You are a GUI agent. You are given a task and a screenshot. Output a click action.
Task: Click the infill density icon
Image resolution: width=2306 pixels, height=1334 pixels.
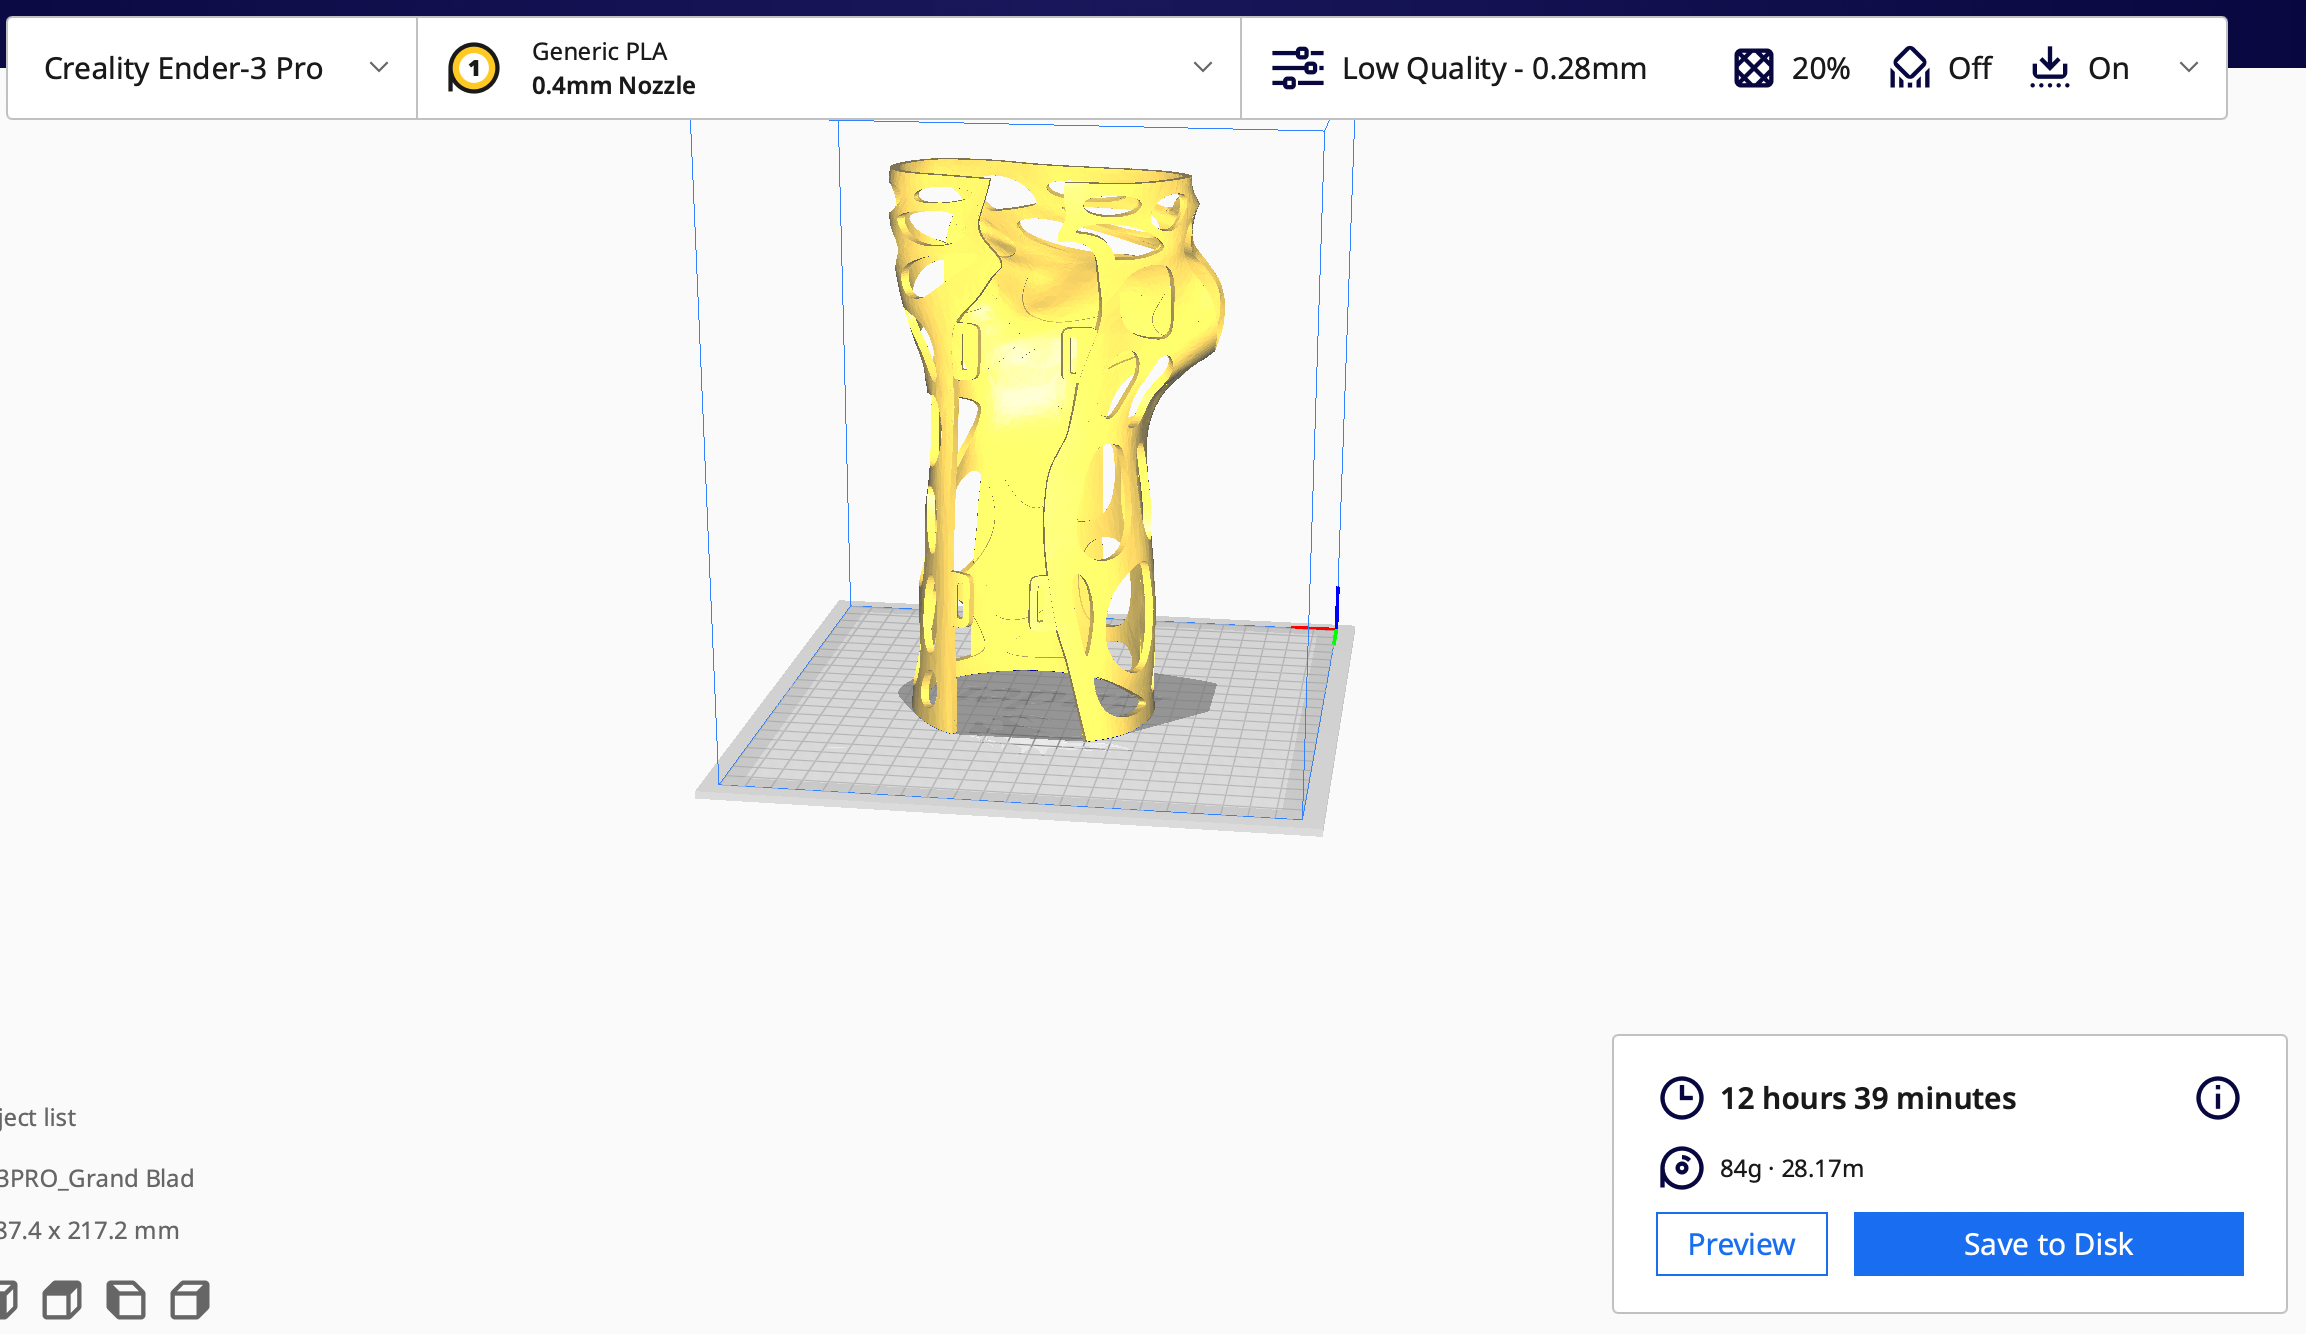point(1755,68)
